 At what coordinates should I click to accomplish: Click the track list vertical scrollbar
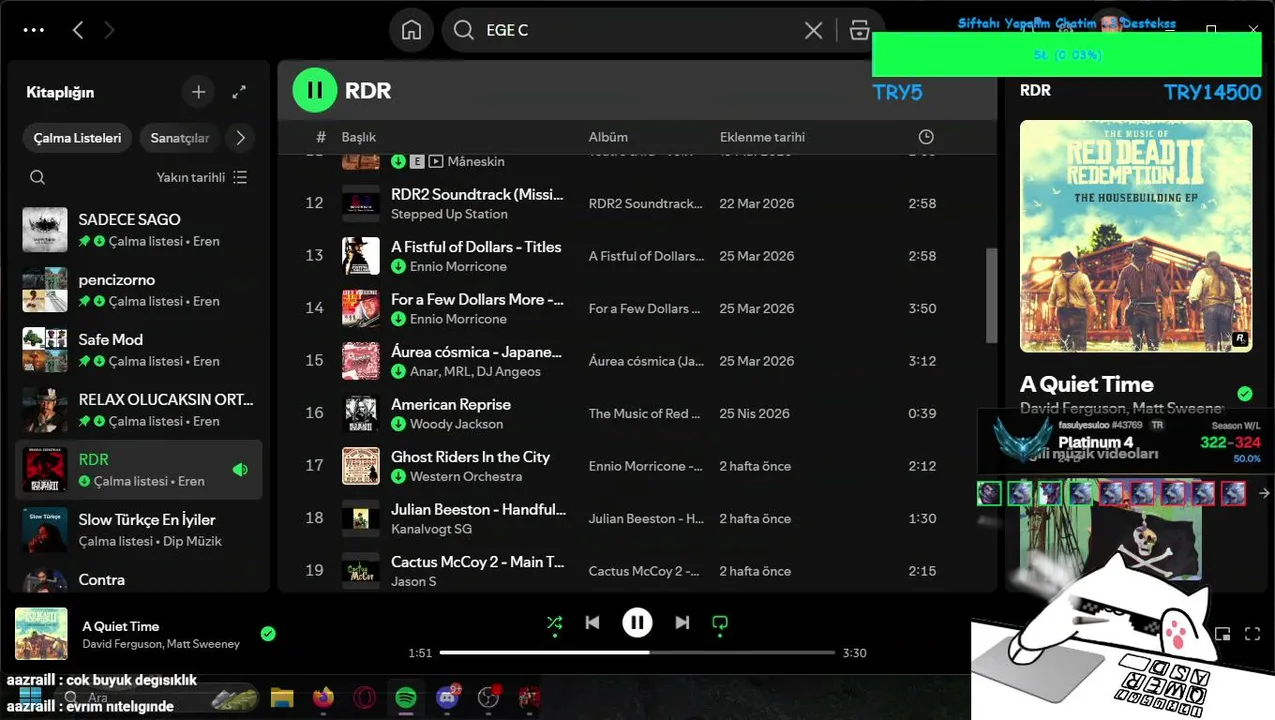992,295
